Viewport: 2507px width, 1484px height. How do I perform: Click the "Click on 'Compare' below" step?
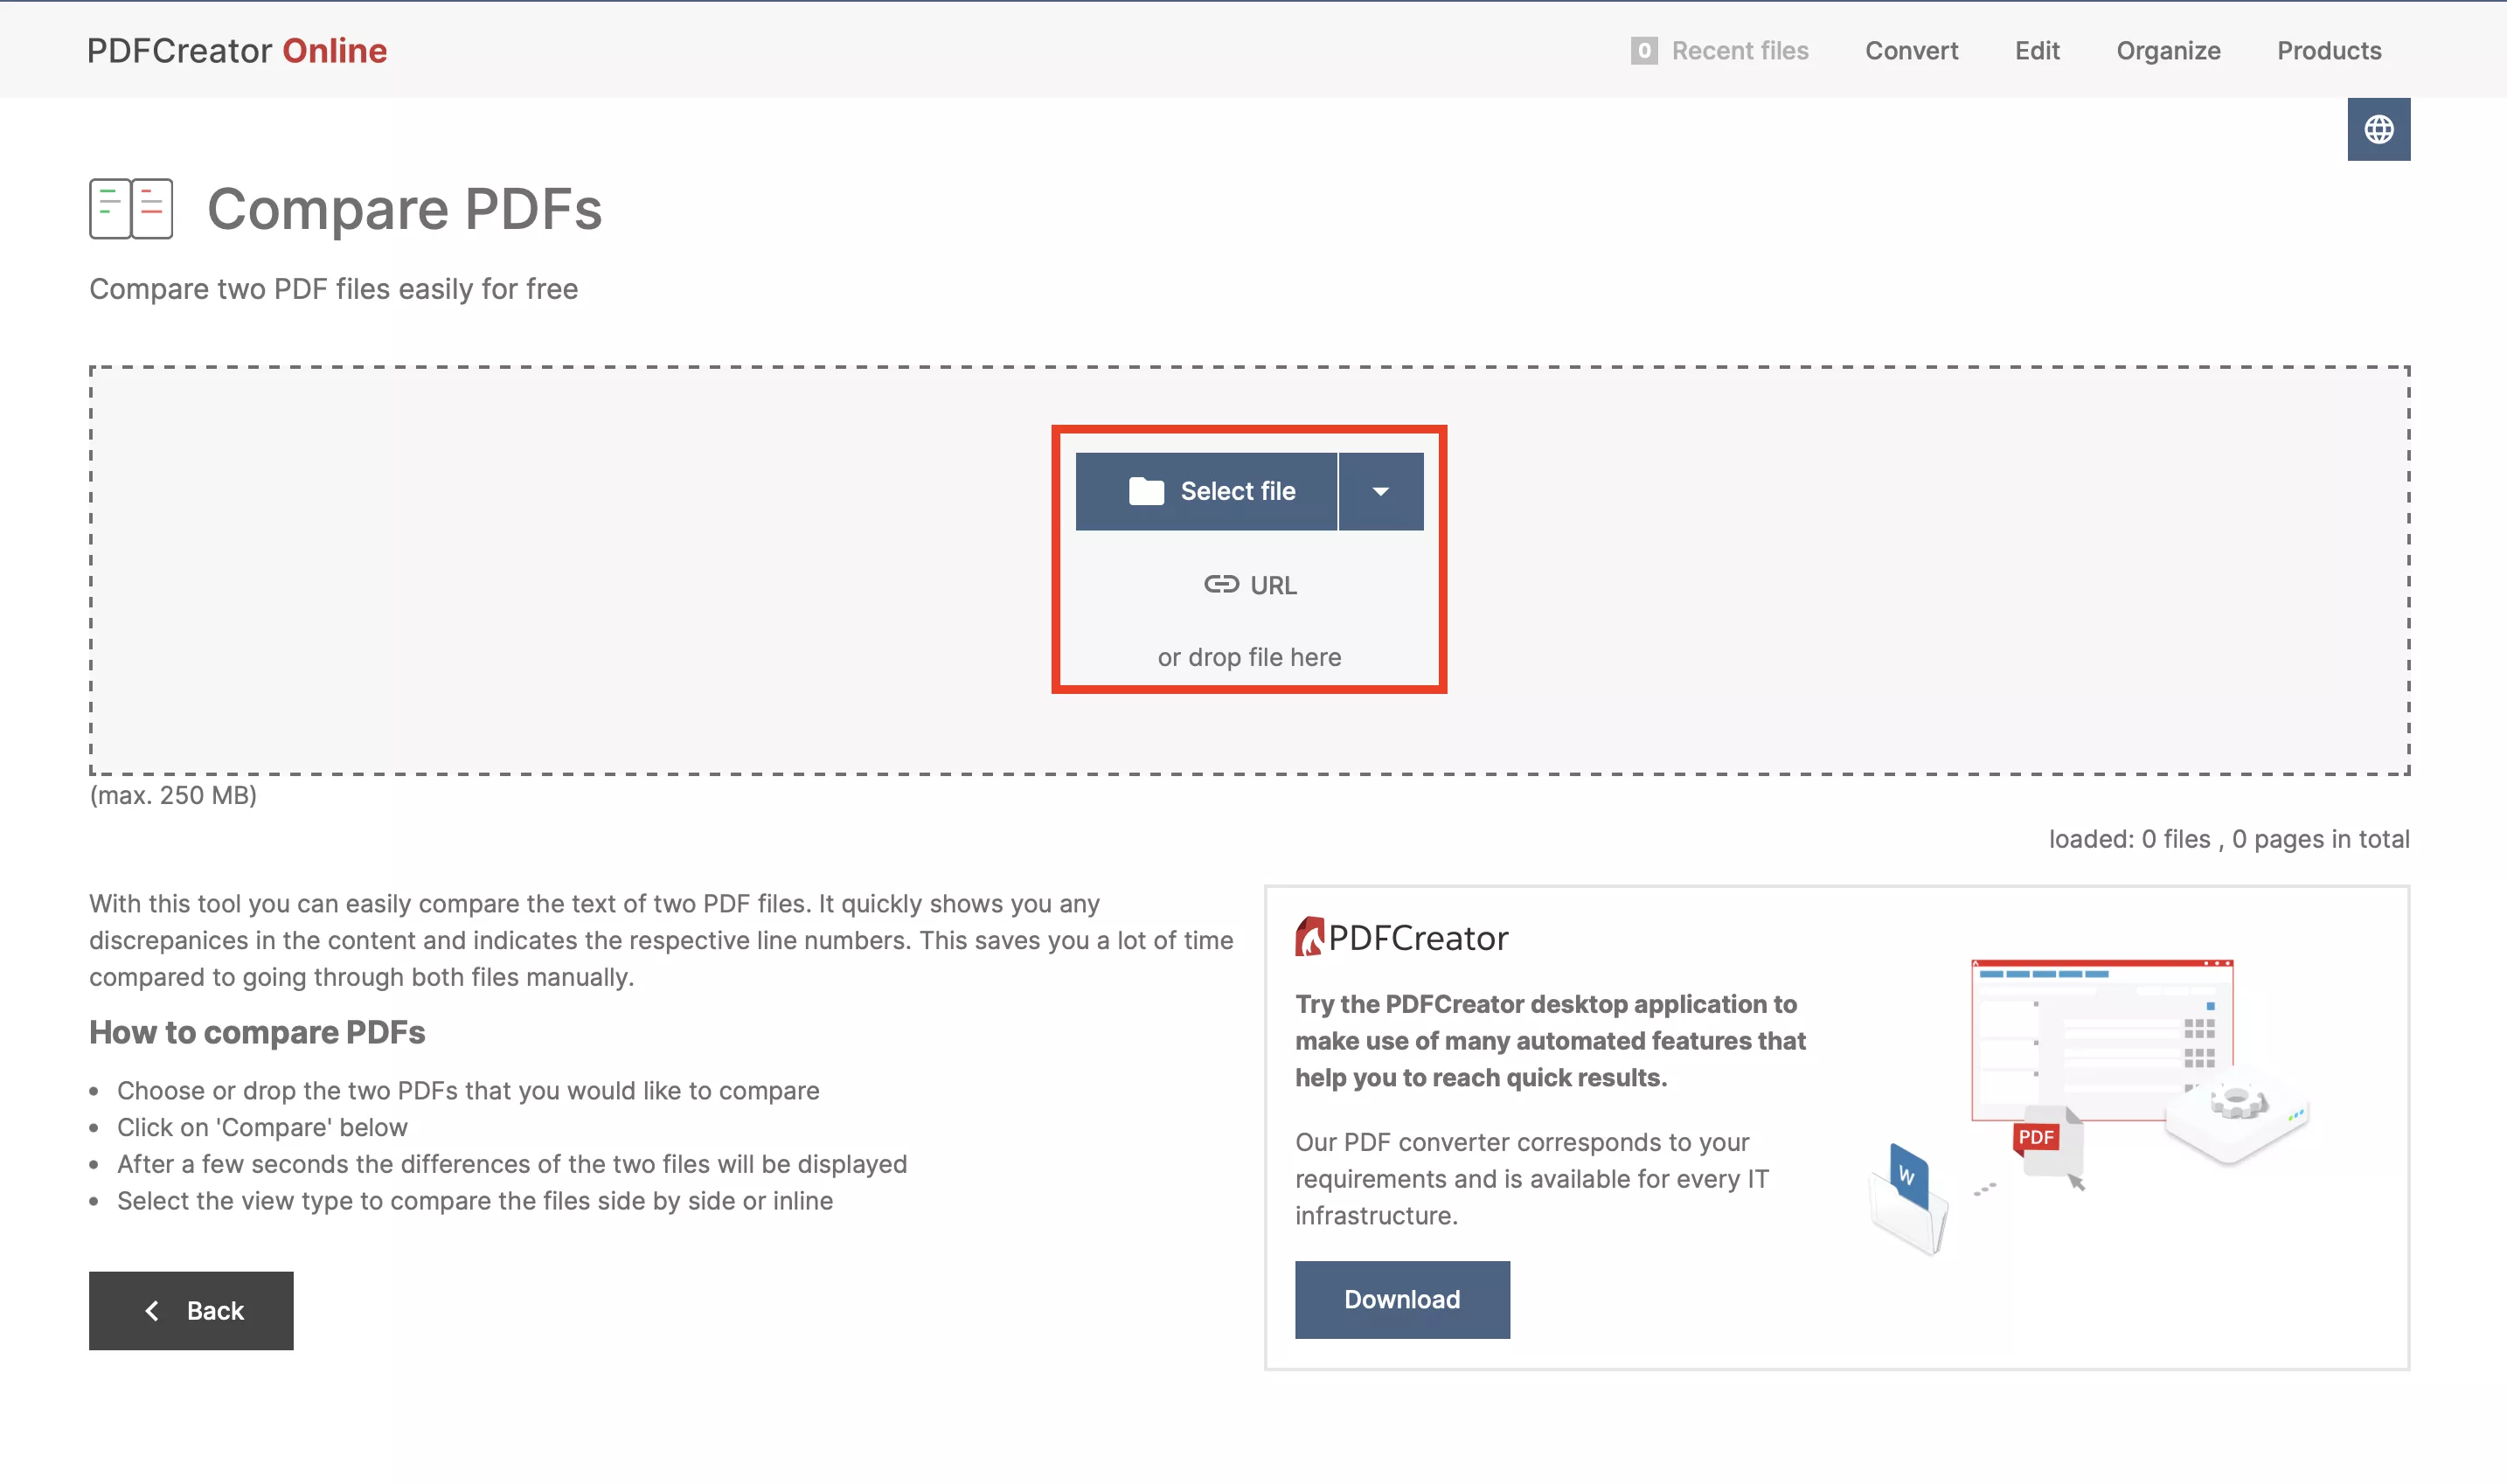coord(262,1127)
